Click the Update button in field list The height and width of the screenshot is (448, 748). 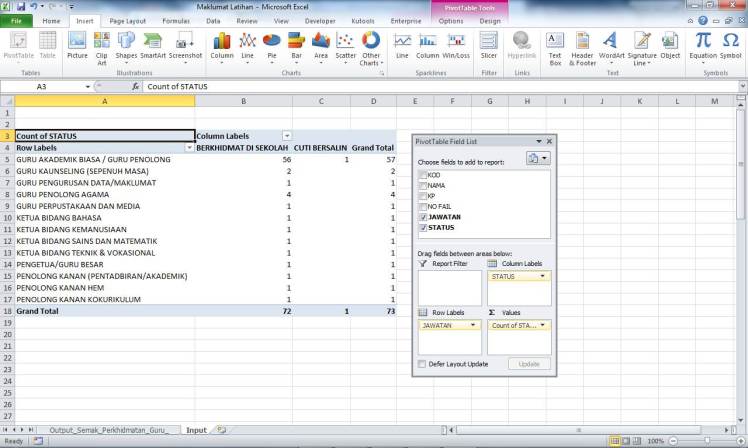pos(529,364)
